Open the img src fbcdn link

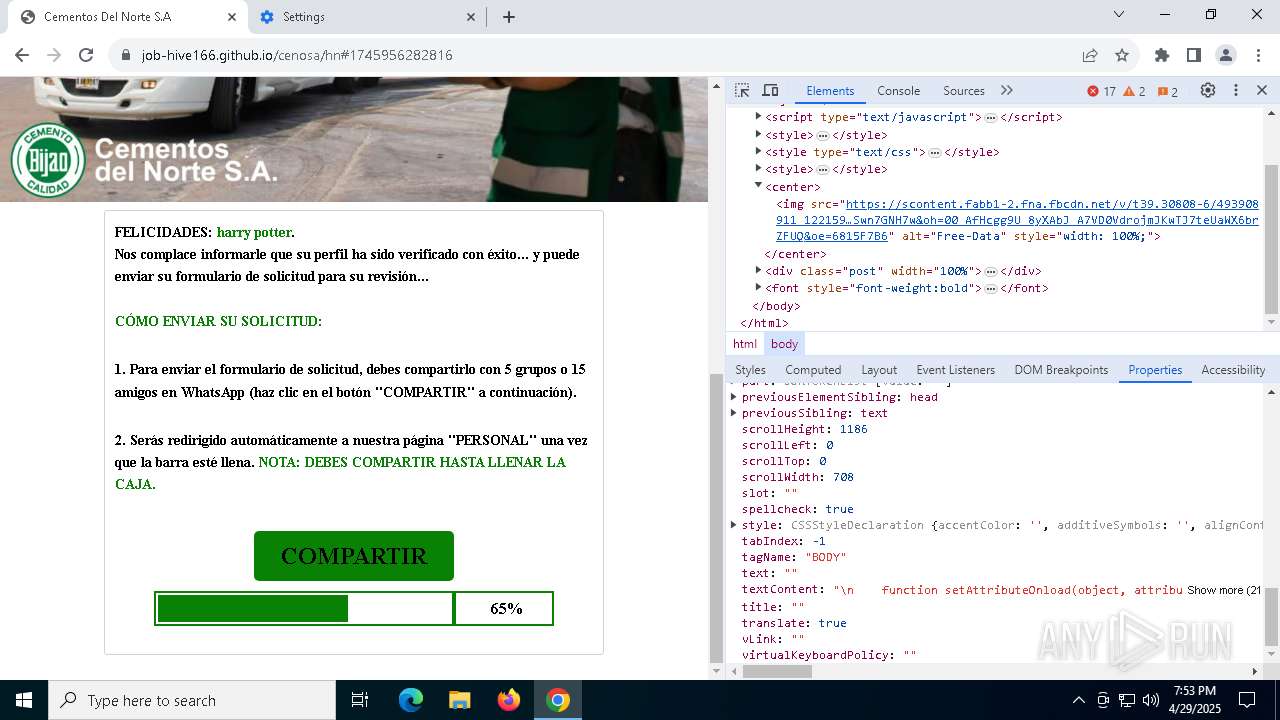coord(1017,220)
